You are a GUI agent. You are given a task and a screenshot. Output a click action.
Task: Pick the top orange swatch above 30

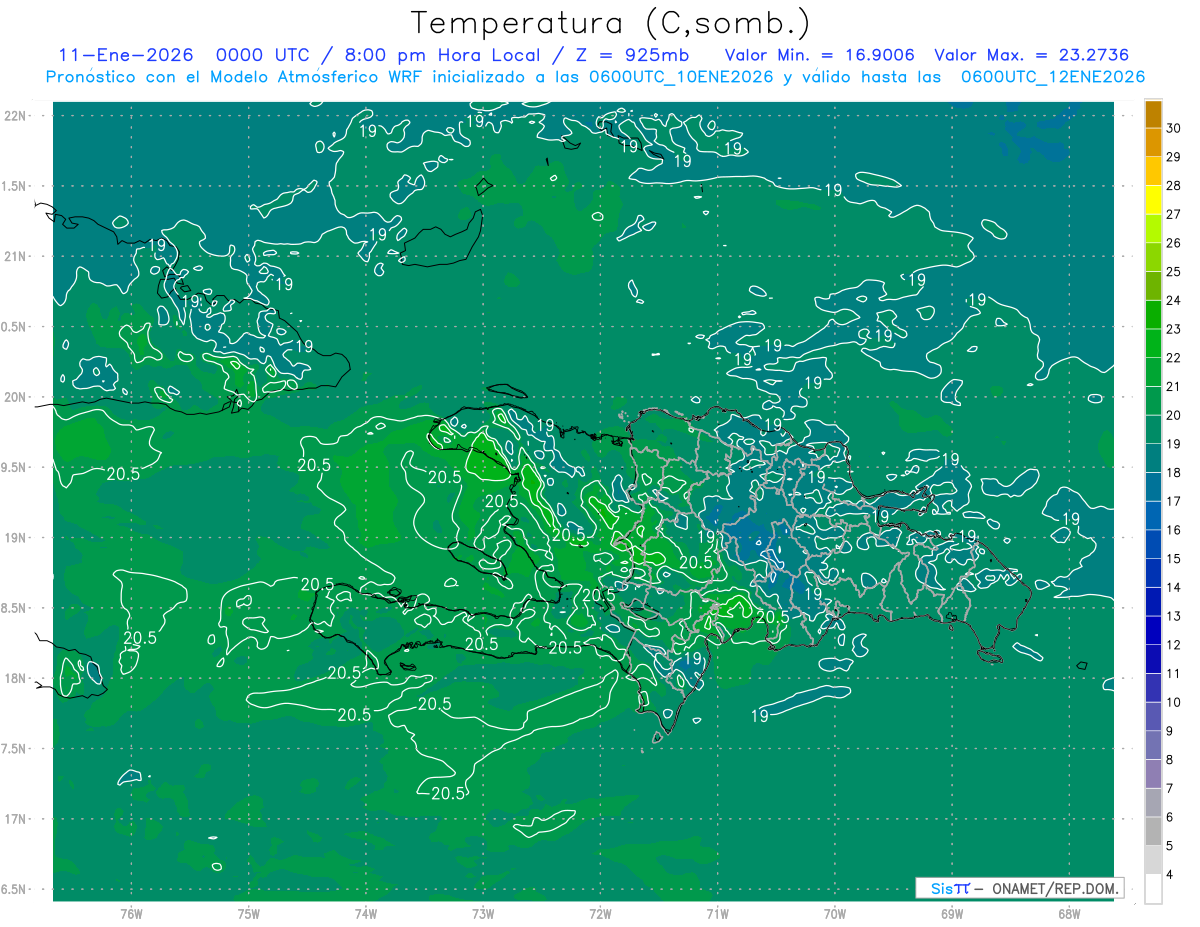click(x=1153, y=115)
